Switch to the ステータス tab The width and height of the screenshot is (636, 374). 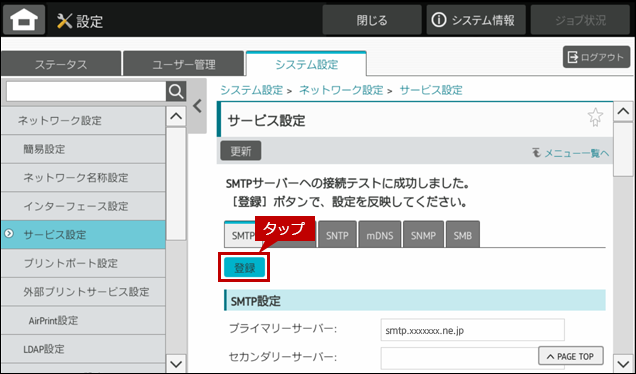[61, 64]
